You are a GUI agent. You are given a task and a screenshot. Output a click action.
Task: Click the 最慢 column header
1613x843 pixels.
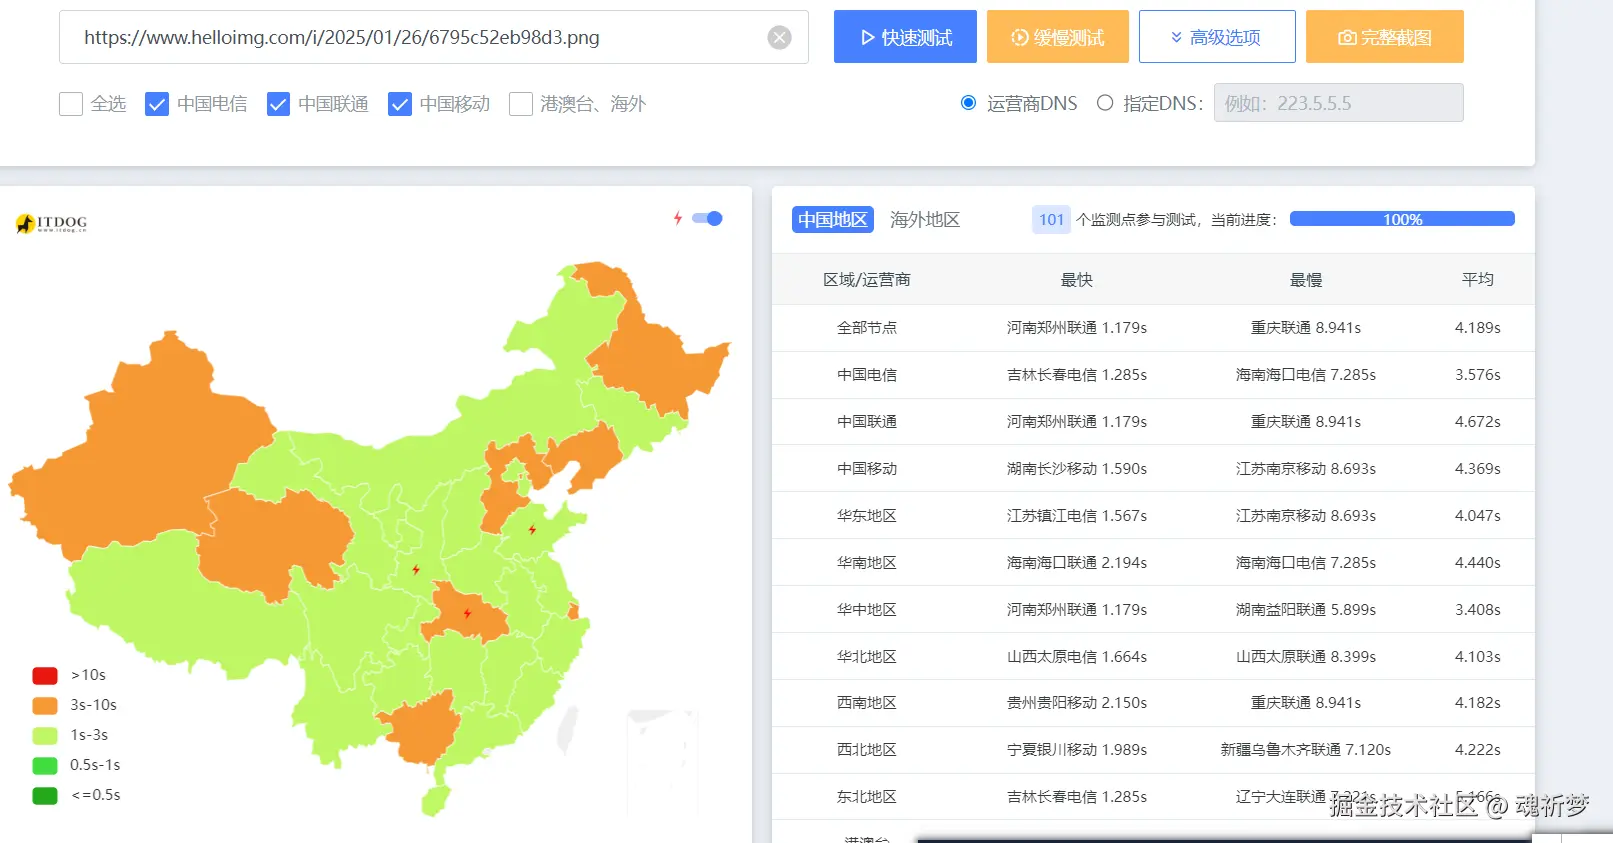point(1306,280)
